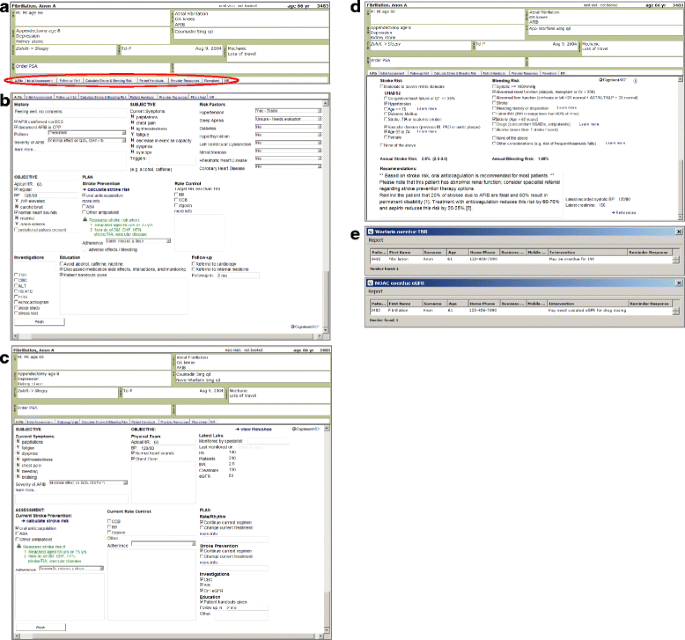
Task: Open Severity of AFIB dropdown in panel c
Action: tap(89, 483)
